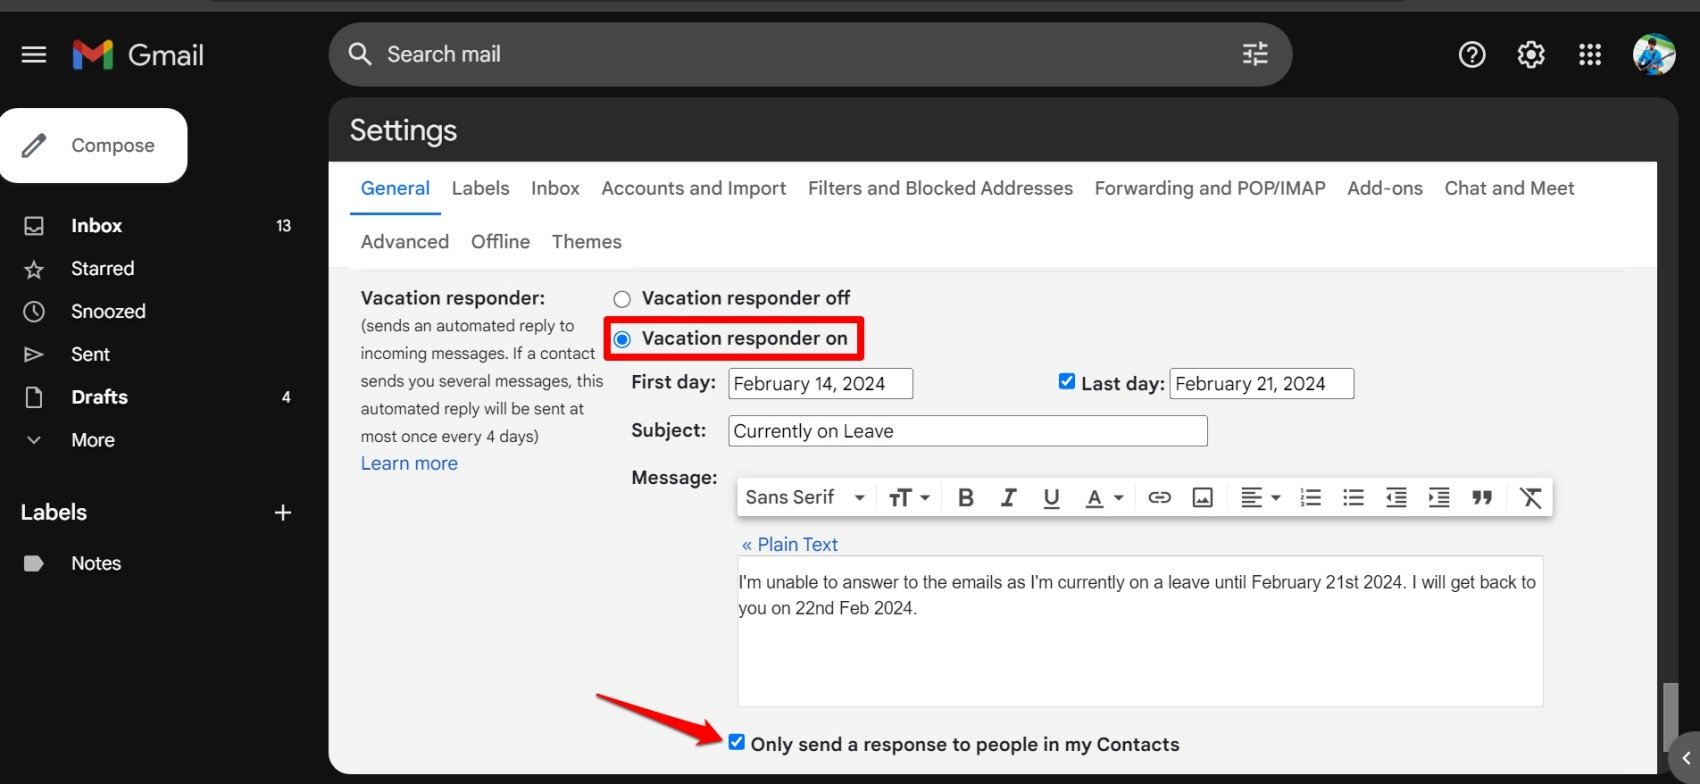Viewport: 1700px width, 784px height.
Task: Insert an image with the image icon
Action: coord(1202,498)
